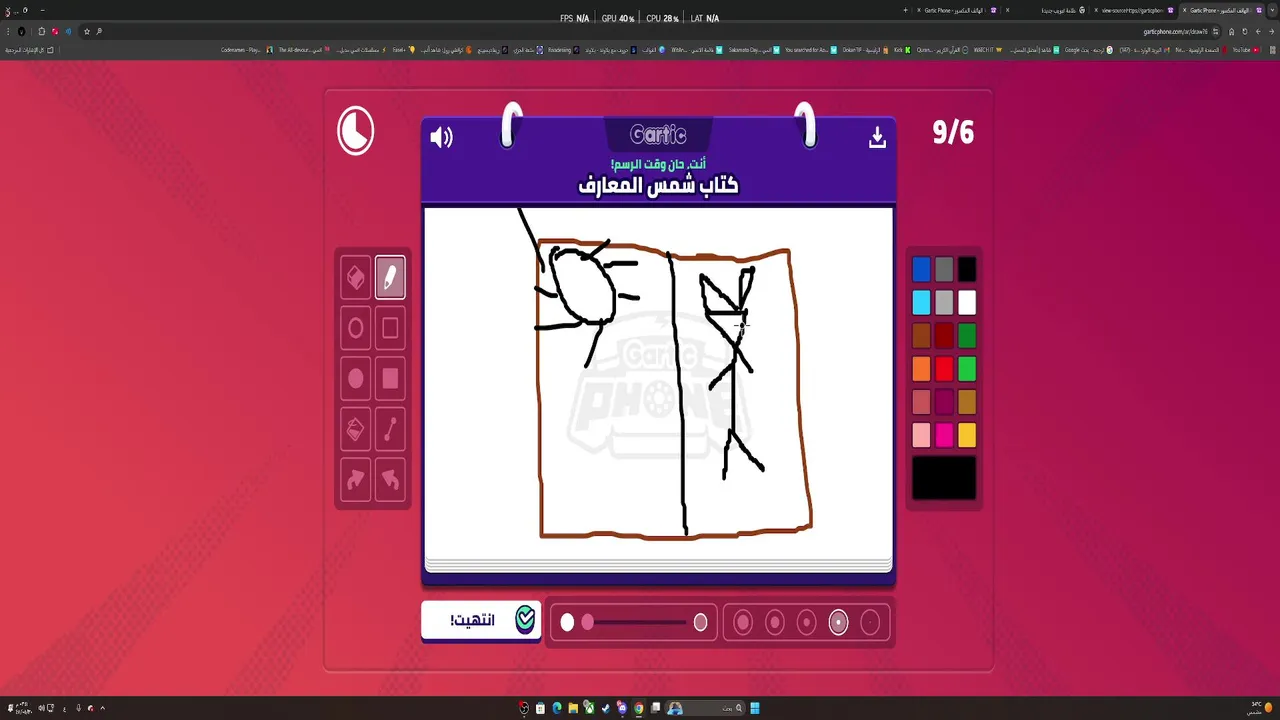Switch to the view-source garticphone browser tab
This screenshot has width=1280, height=720.
pyautogui.click(x=1132, y=10)
